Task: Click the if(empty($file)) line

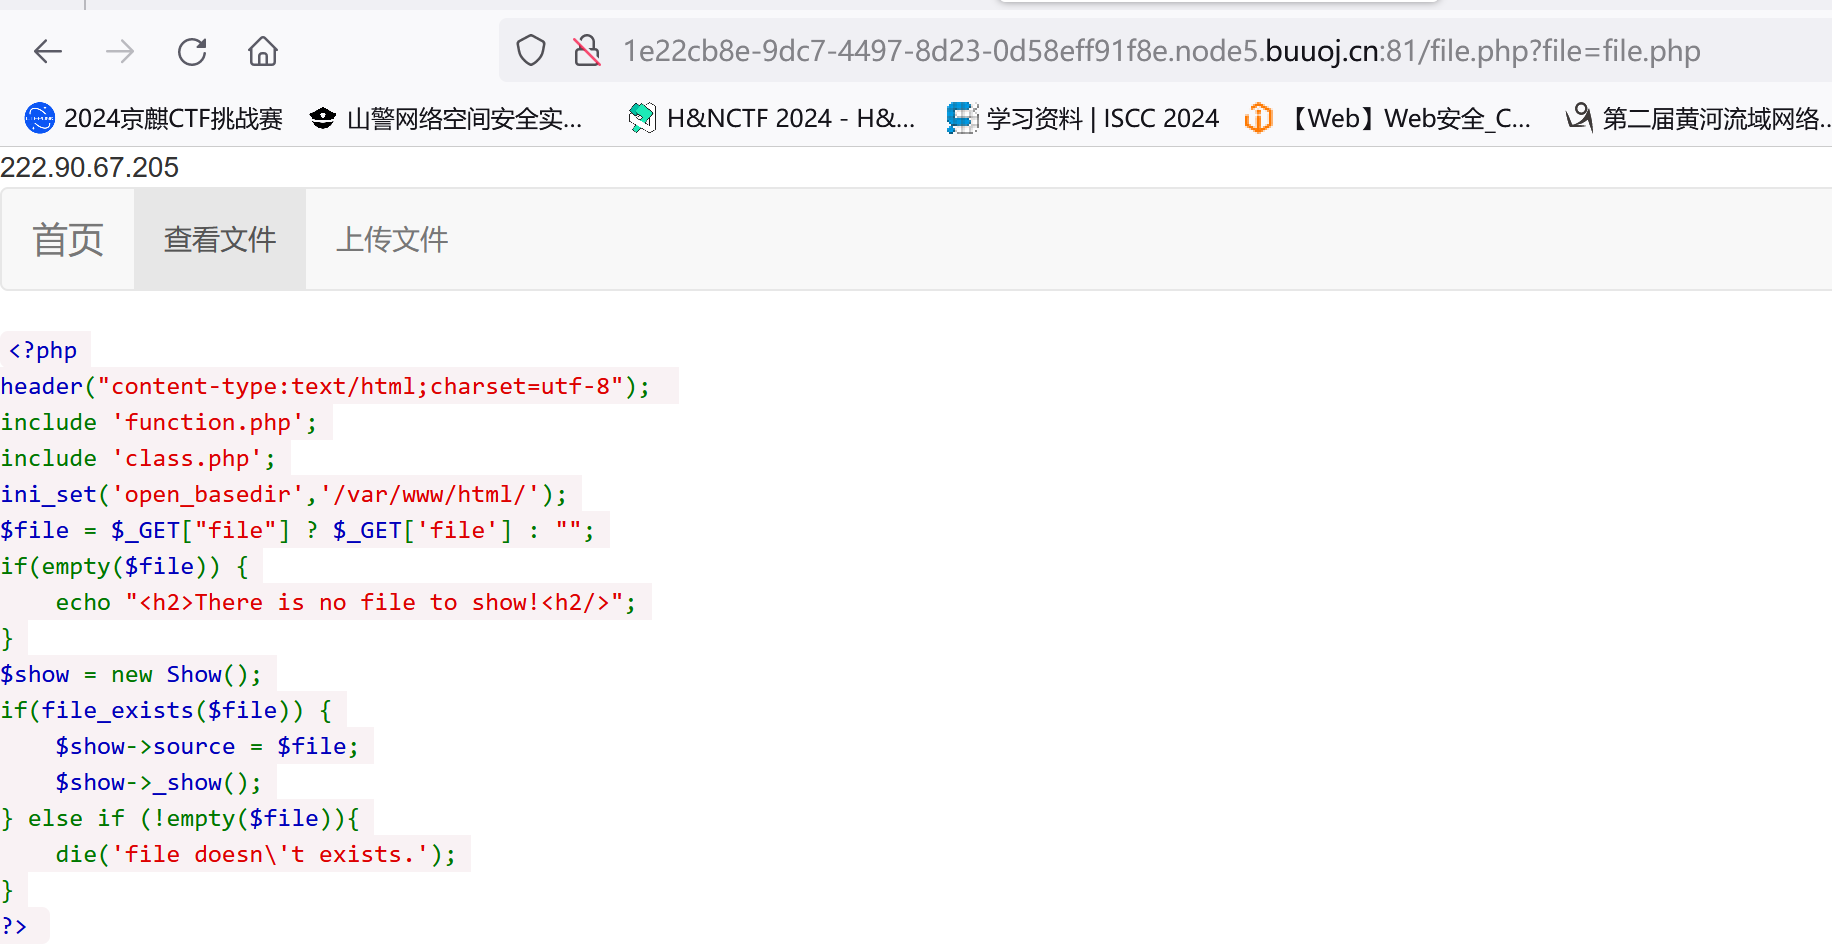Action: click(x=125, y=566)
